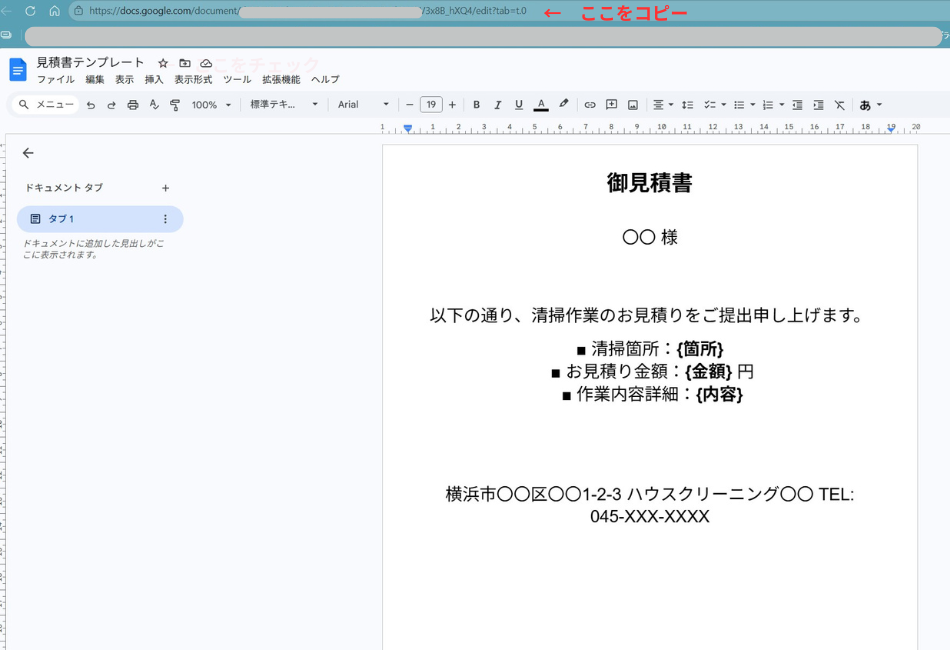The image size is (950, 650).
Task: Open the text color picker
Action: [x=540, y=104]
